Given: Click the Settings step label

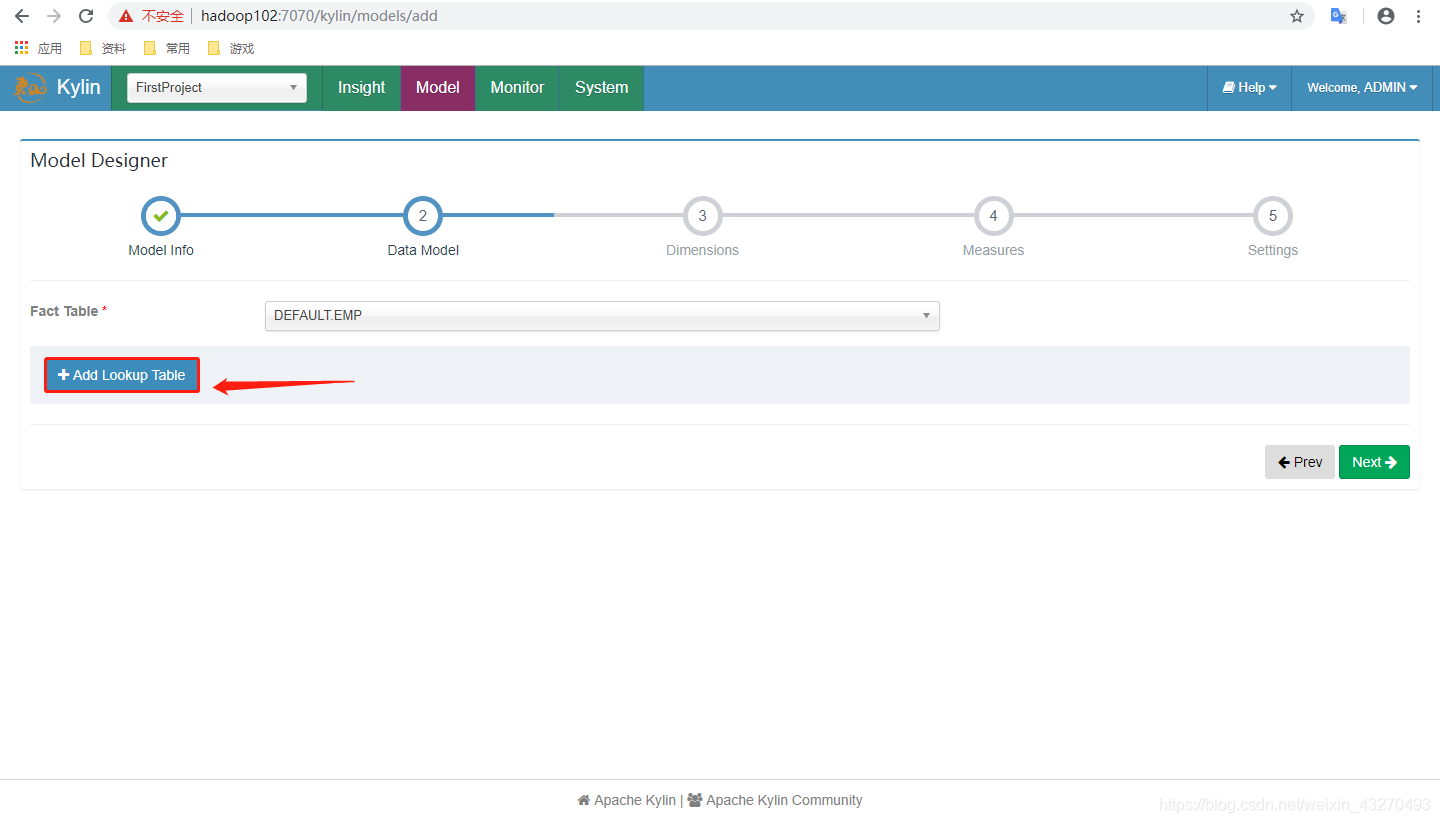Looking at the screenshot, I should click(x=1273, y=250).
